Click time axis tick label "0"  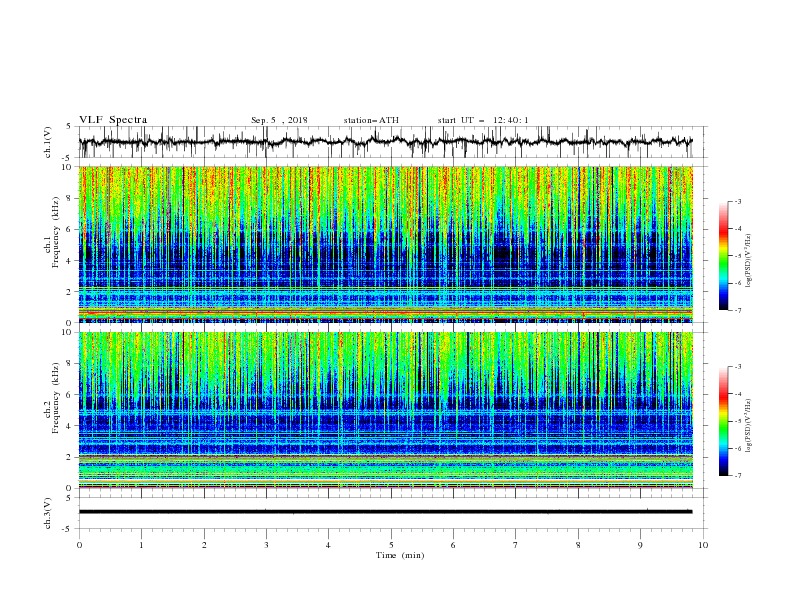(x=79, y=545)
